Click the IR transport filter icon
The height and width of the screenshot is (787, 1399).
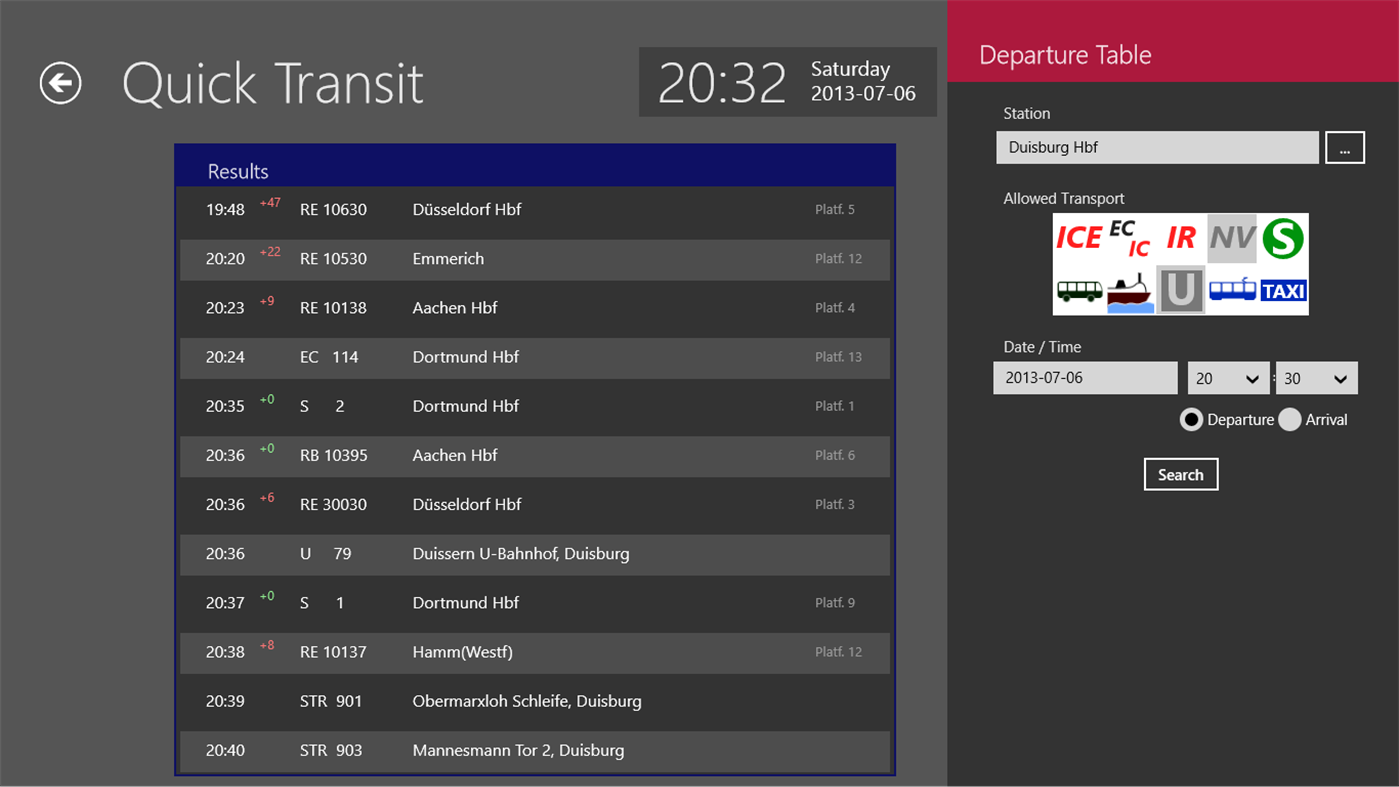(1180, 238)
